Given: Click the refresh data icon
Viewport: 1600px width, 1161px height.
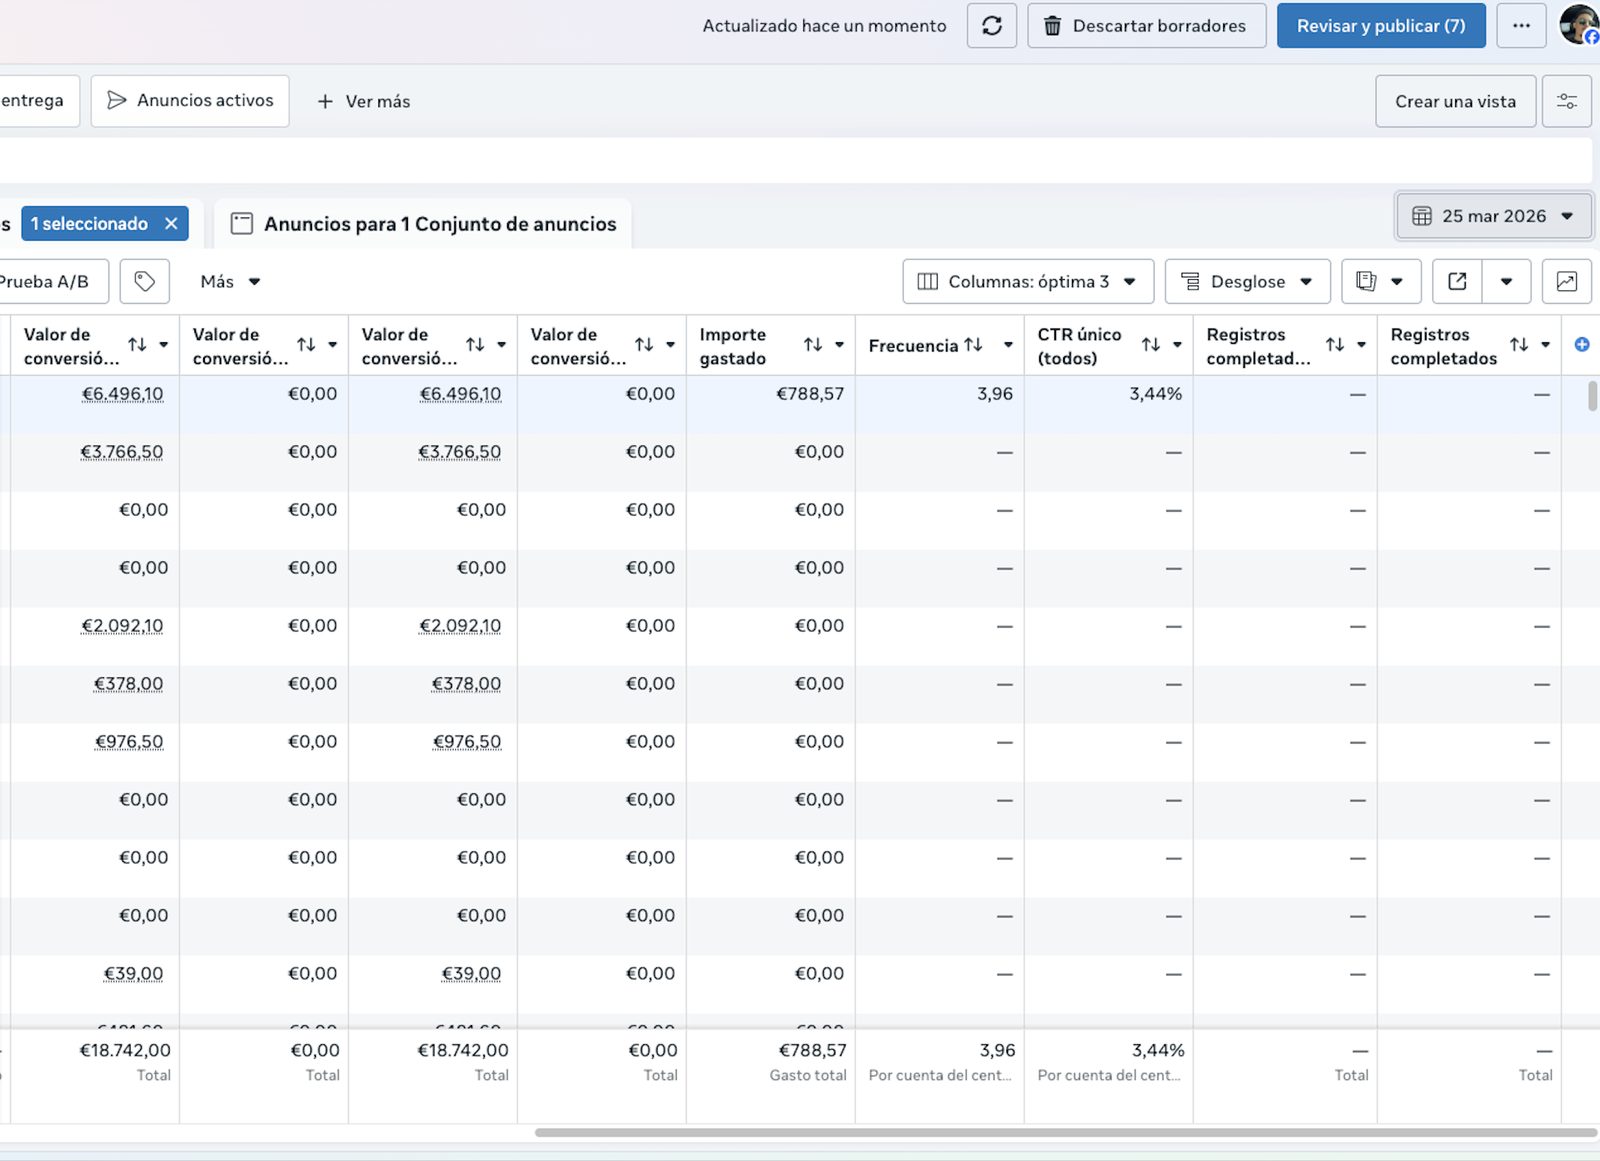Looking at the screenshot, I should click(x=991, y=26).
